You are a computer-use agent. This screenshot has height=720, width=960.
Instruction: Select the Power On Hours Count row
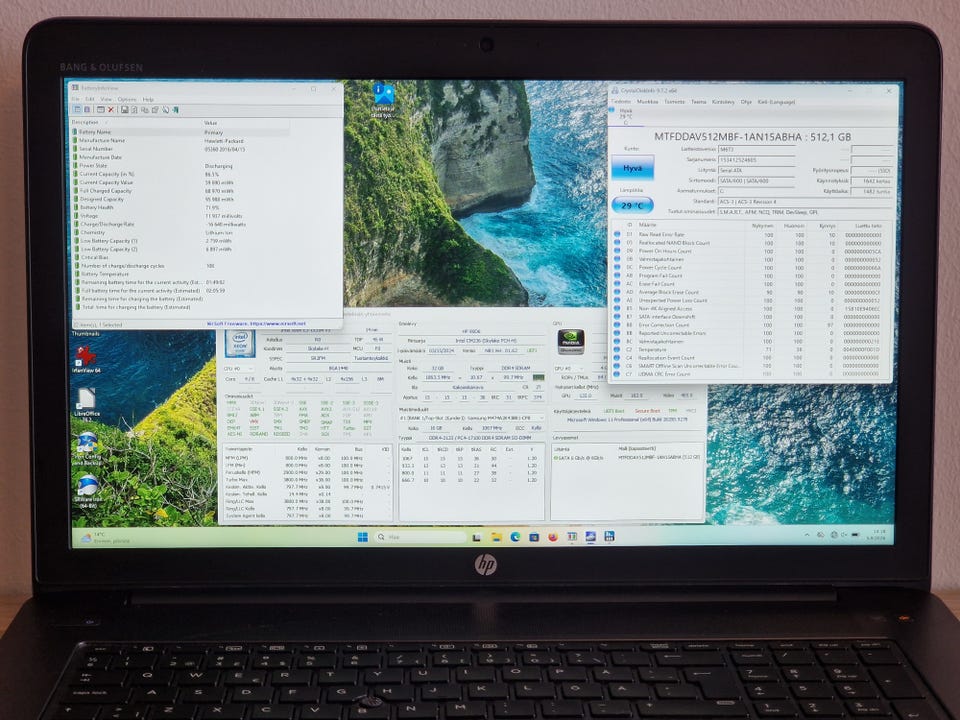tap(750, 251)
